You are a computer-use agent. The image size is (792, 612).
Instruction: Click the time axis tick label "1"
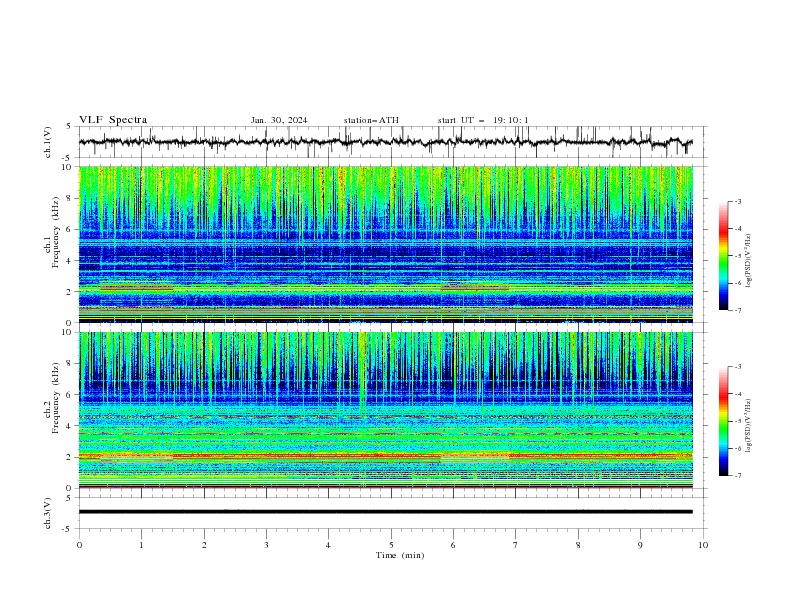click(141, 545)
